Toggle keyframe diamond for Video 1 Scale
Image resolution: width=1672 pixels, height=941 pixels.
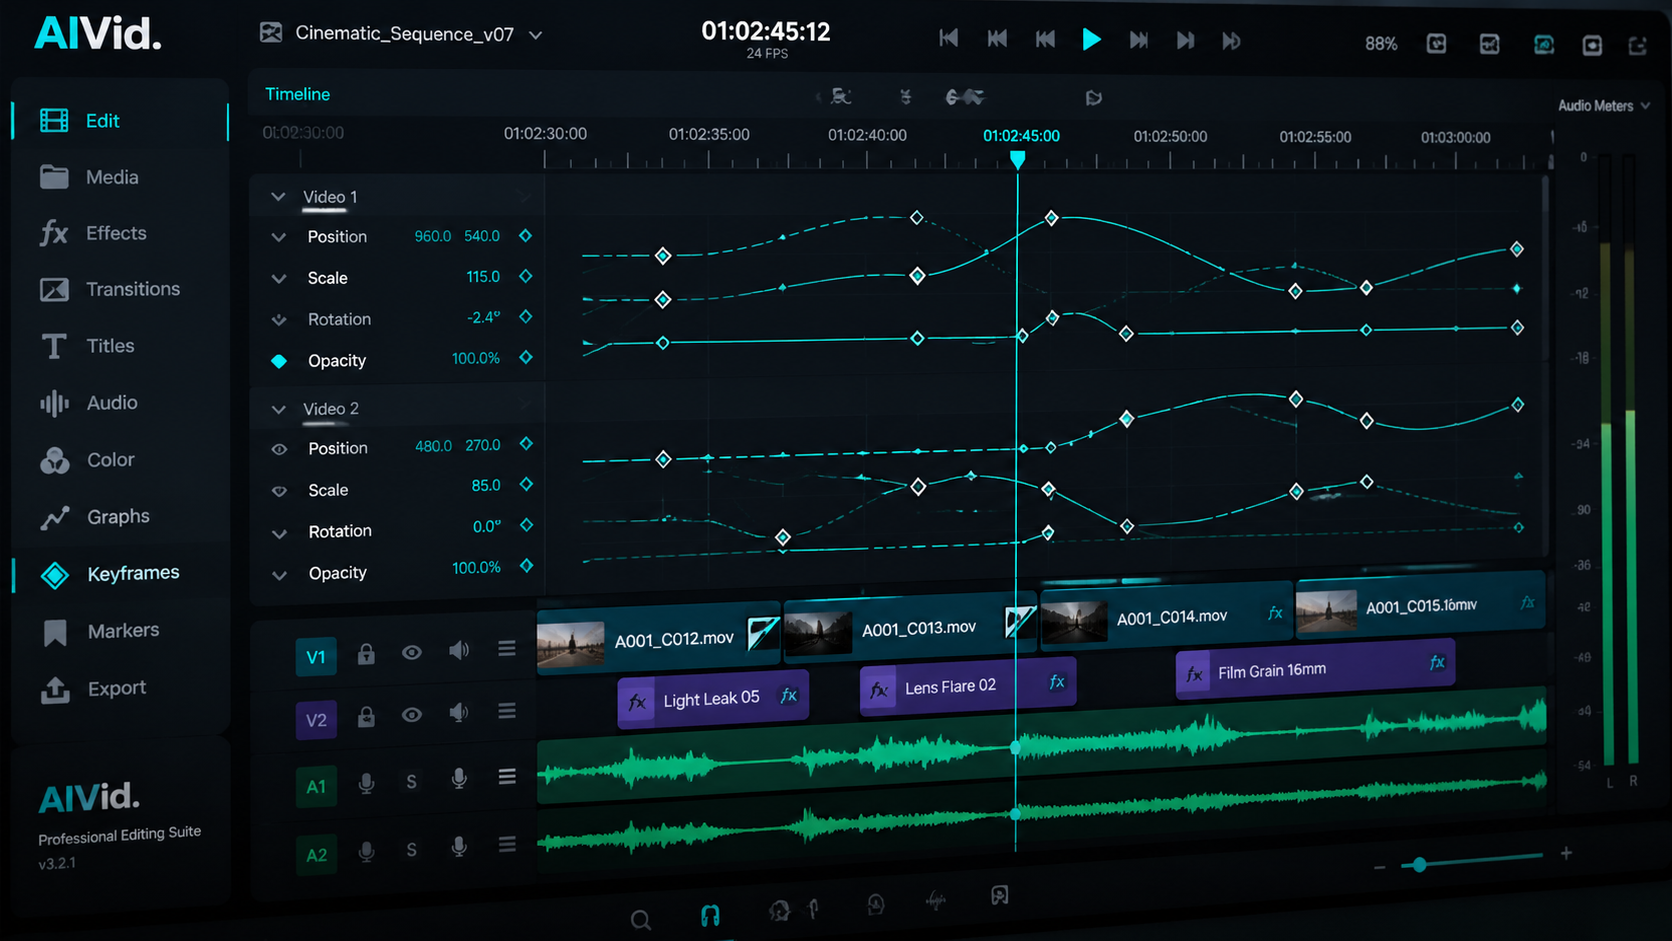[x=526, y=276]
